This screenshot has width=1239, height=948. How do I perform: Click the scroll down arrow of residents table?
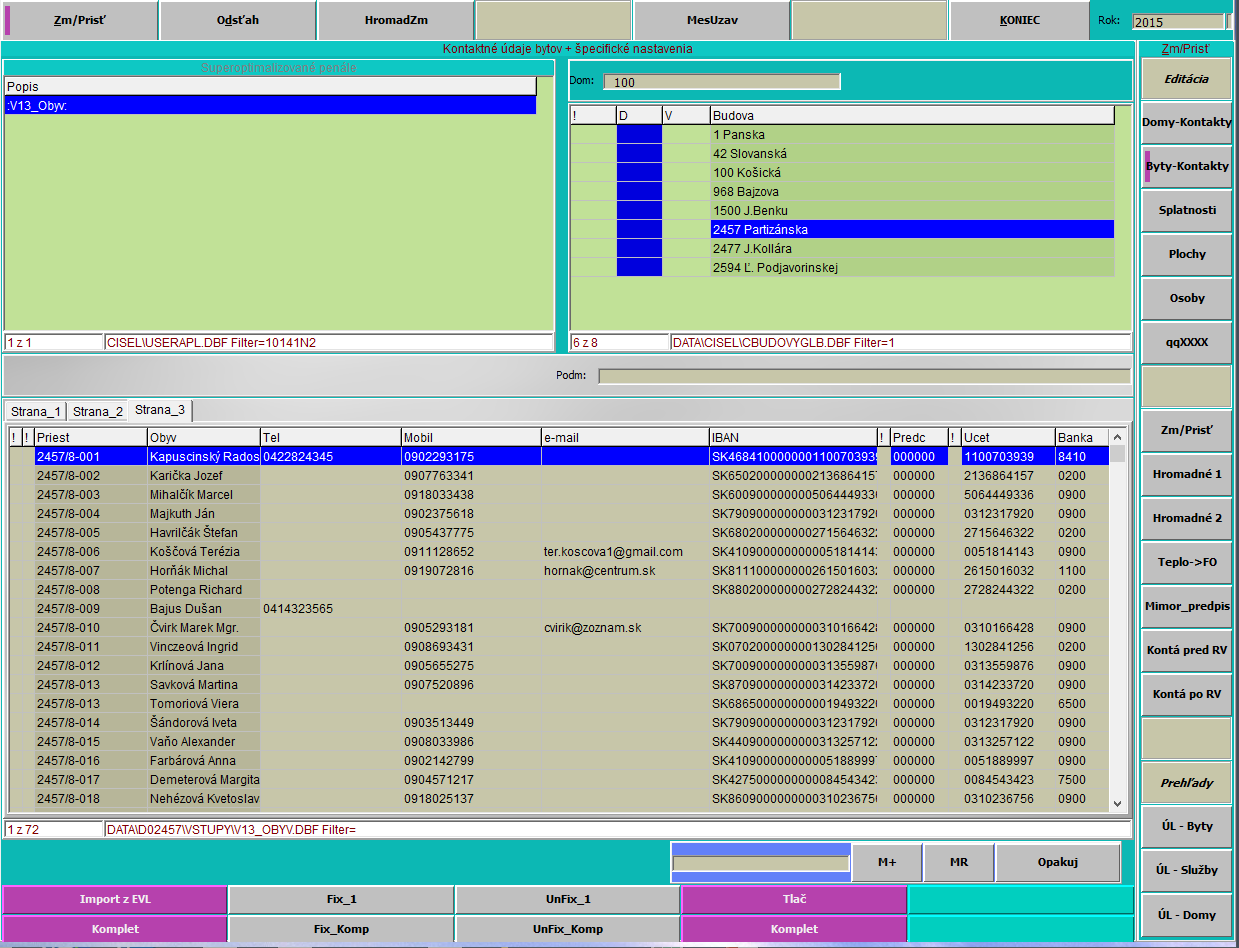(1118, 803)
